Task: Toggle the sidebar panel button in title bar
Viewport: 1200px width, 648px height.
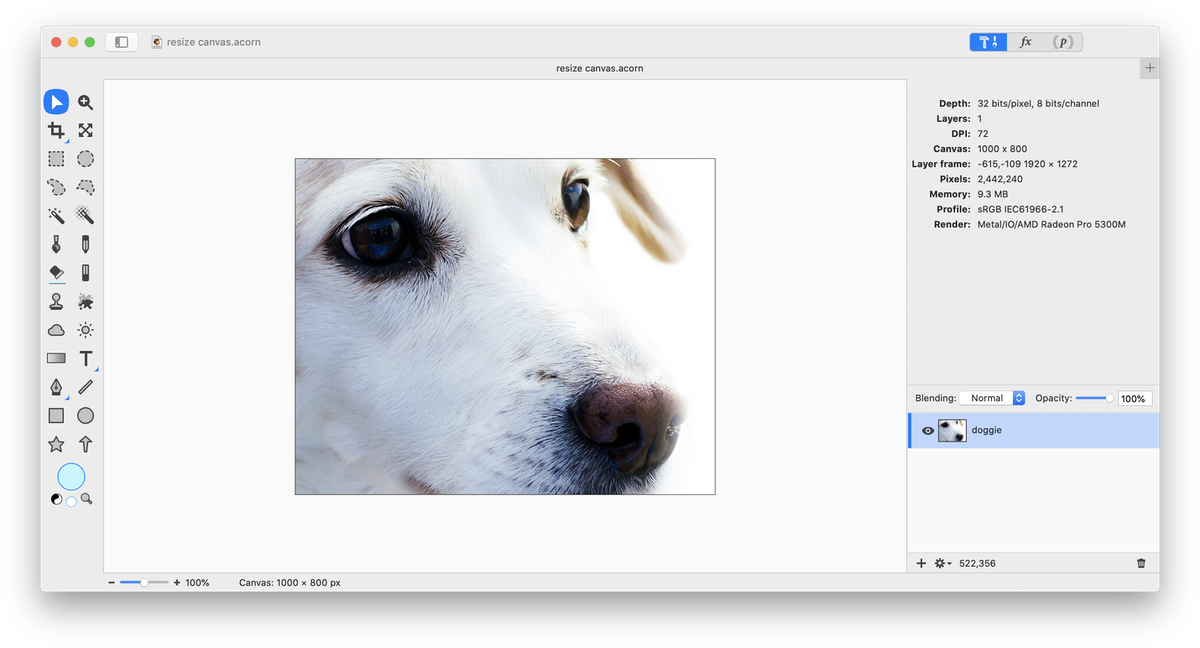Action: (121, 42)
